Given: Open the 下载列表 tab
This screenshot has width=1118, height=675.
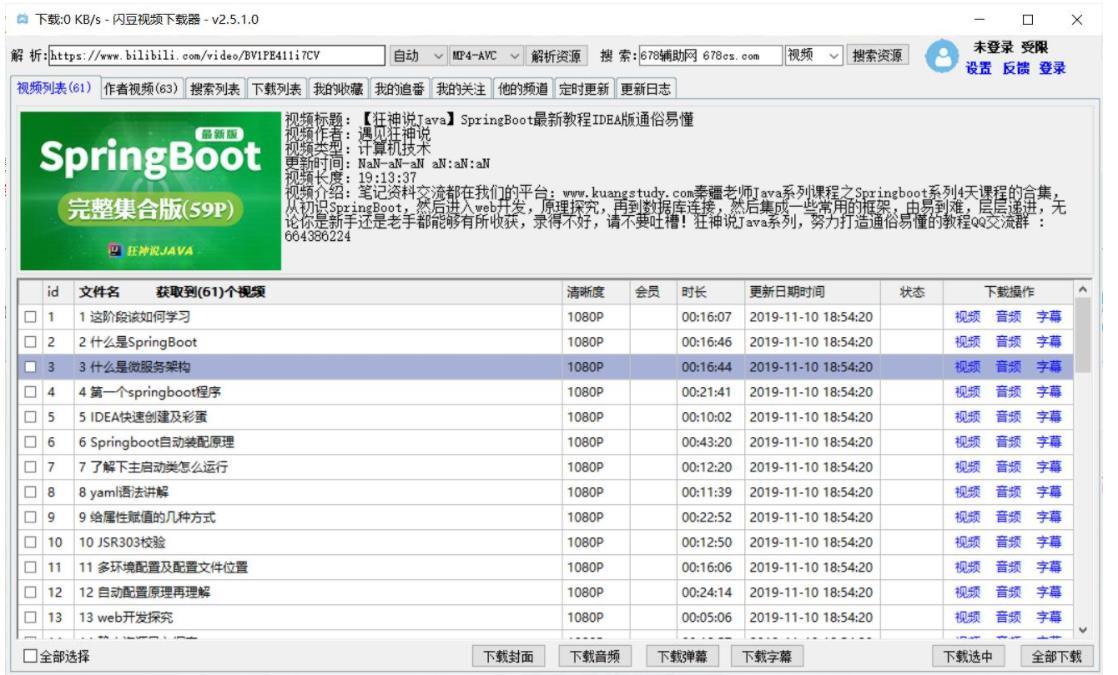Looking at the screenshot, I should tap(275, 89).
